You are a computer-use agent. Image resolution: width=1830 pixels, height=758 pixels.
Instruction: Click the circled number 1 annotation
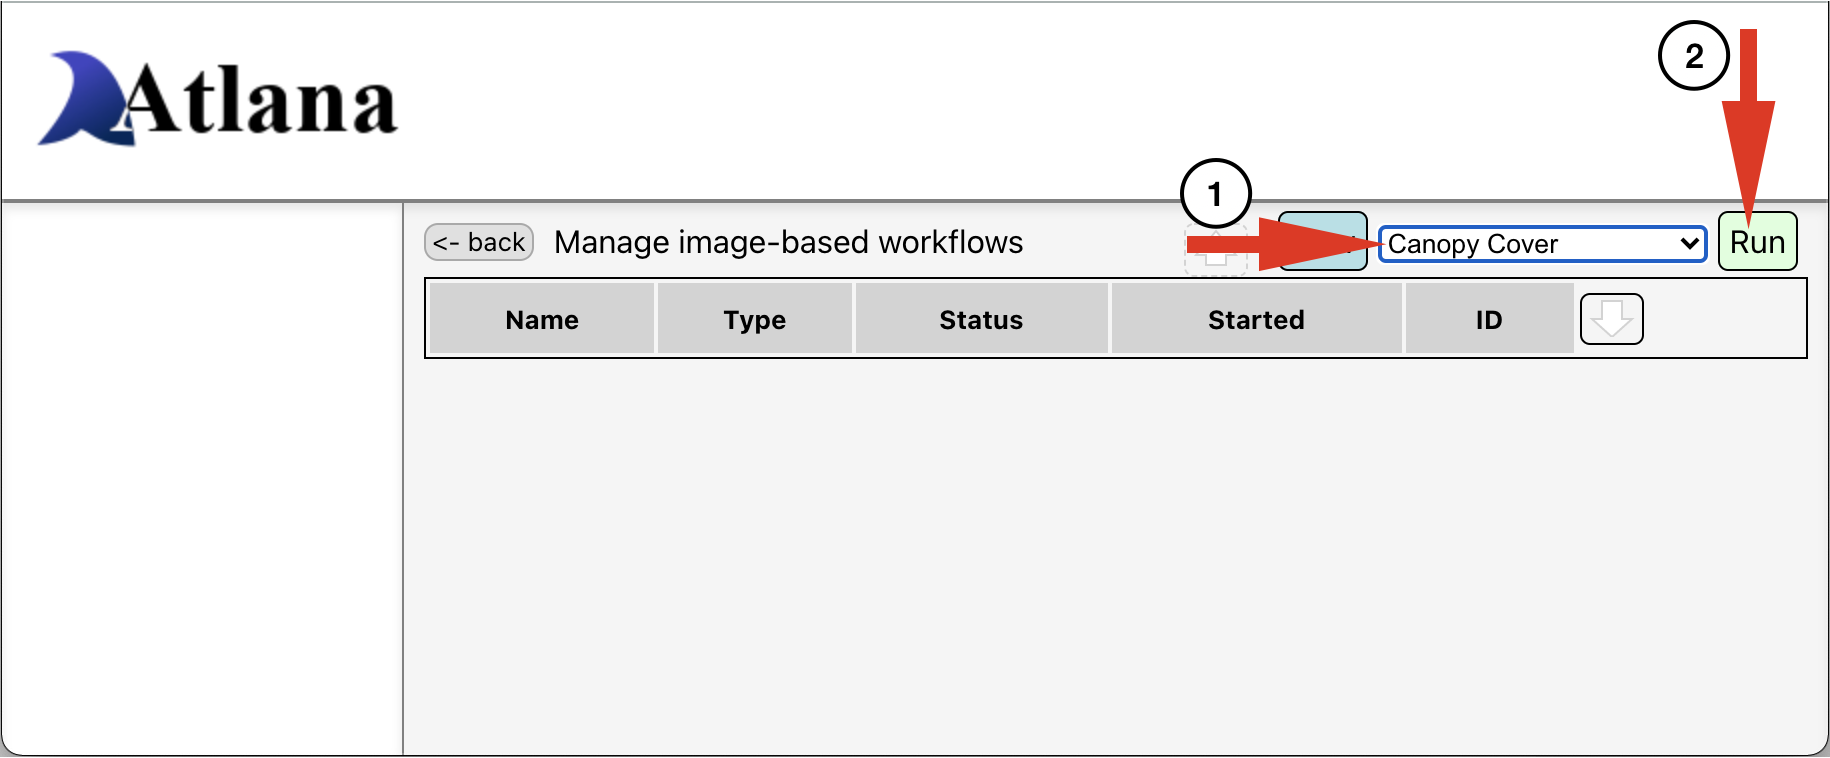1215,193
